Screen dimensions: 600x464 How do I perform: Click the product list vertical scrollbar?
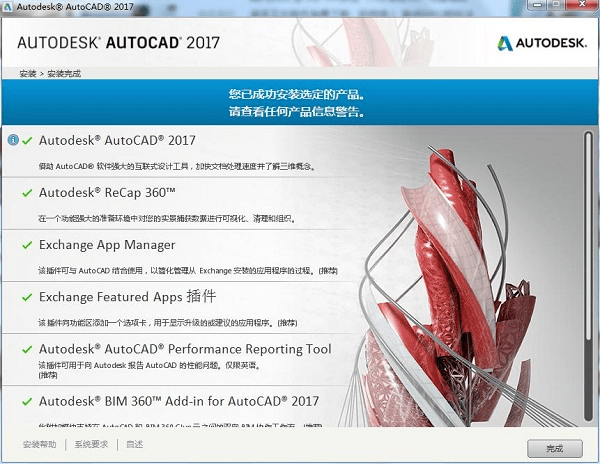(x=588, y=275)
